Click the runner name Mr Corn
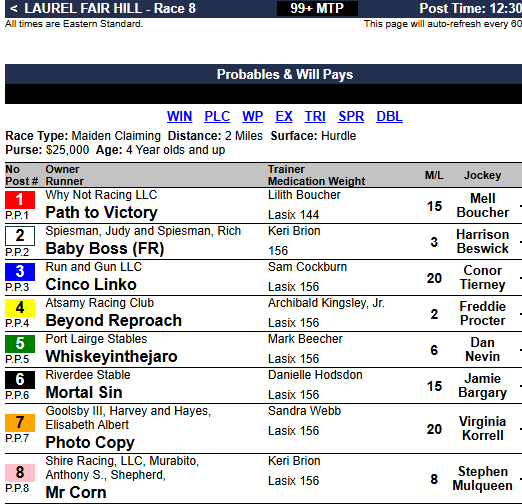The height and width of the screenshot is (504, 522). coord(76,493)
